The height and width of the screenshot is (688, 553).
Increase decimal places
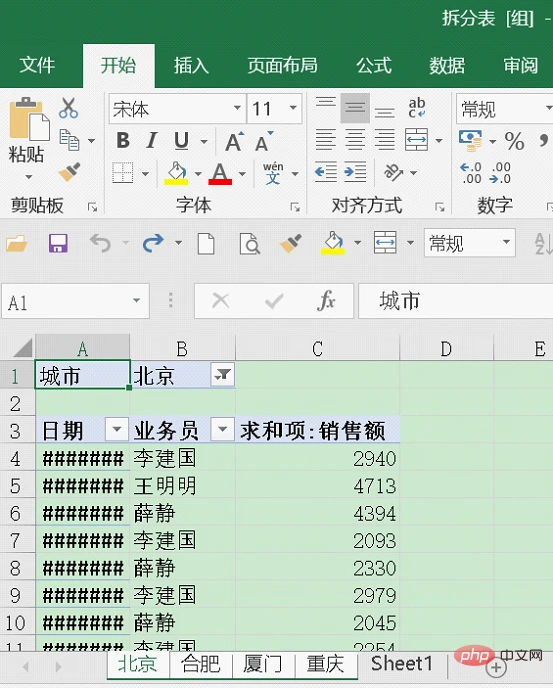click(471, 173)
